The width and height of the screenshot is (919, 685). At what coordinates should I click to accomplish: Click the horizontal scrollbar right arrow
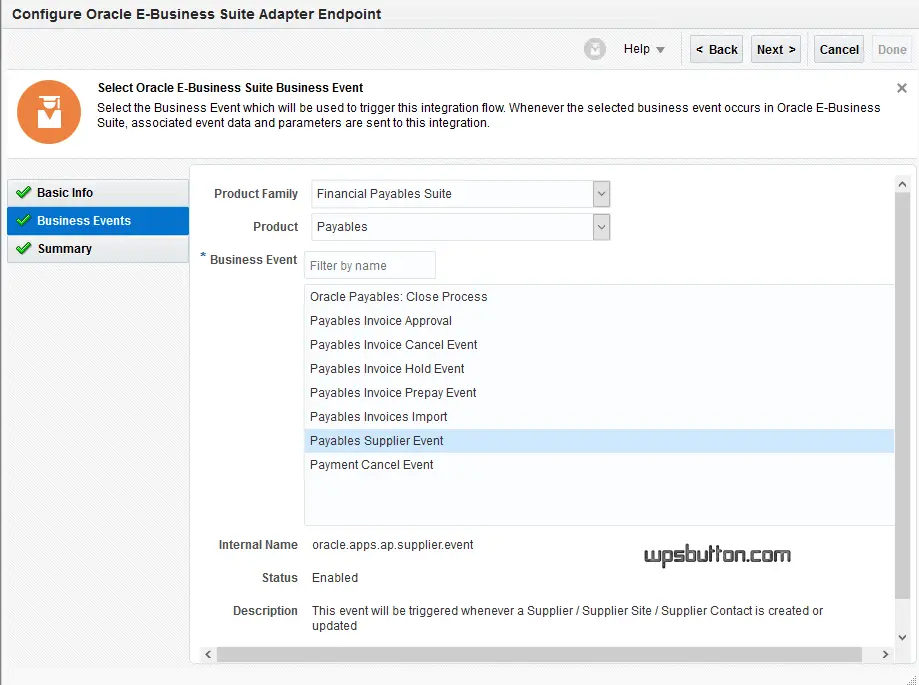[x=885, y=655]
